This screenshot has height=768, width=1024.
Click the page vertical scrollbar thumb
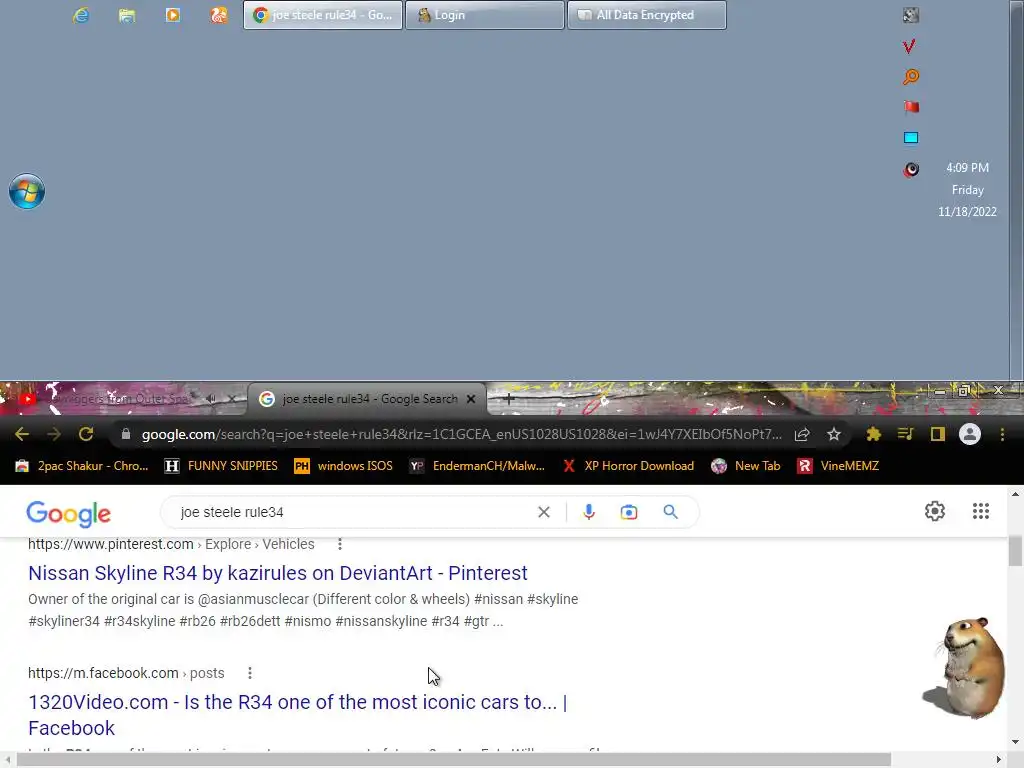tap(1015, 550)
